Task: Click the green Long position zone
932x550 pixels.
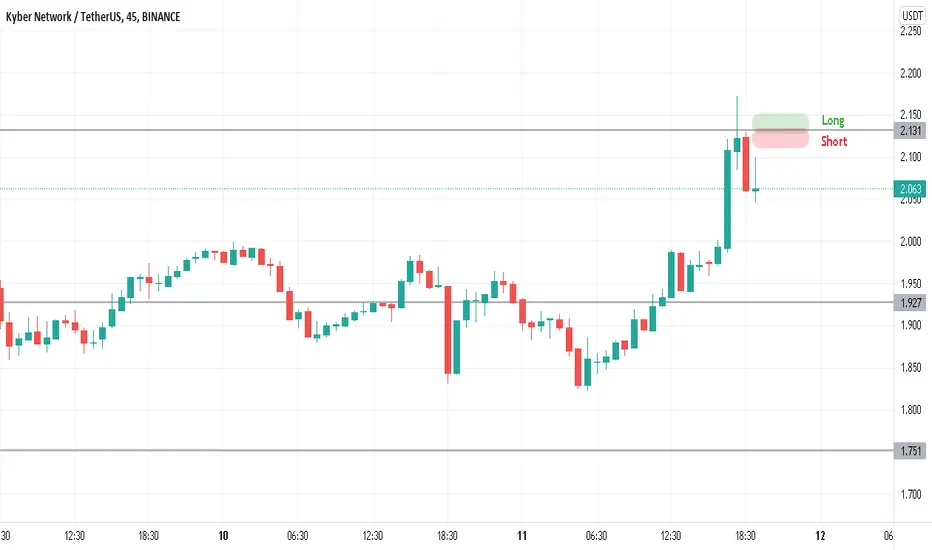Action: point(780,121)
